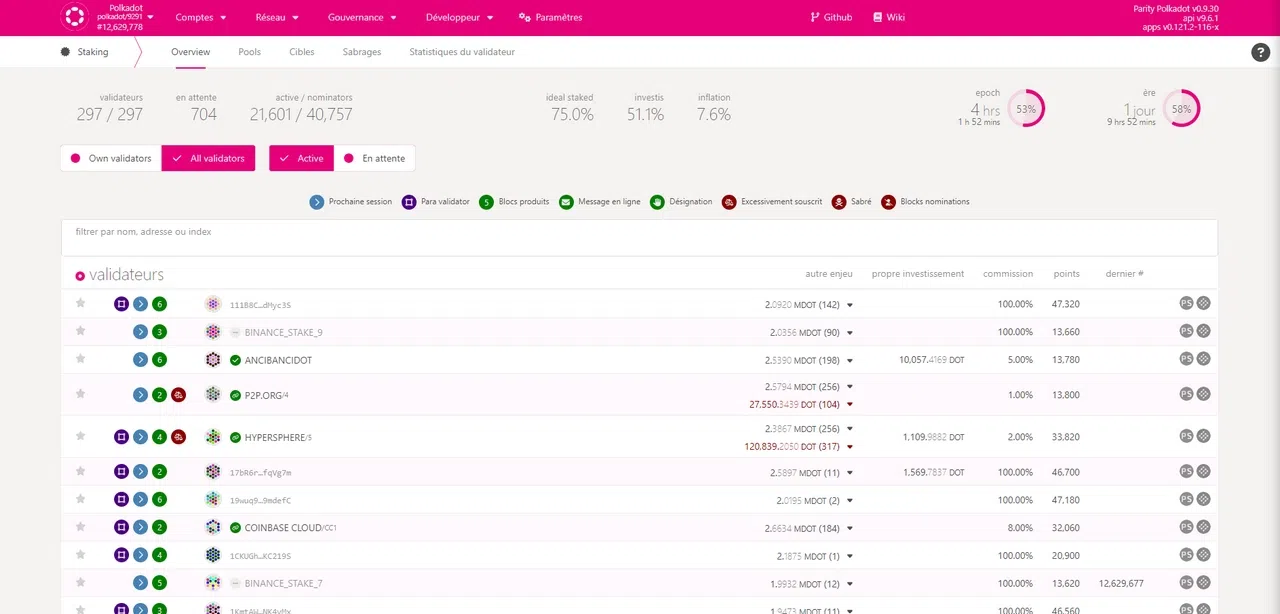Open Polkassembly icon for 11188C…dHyc3S row

pyautogui.click(x=1186, y=303)
